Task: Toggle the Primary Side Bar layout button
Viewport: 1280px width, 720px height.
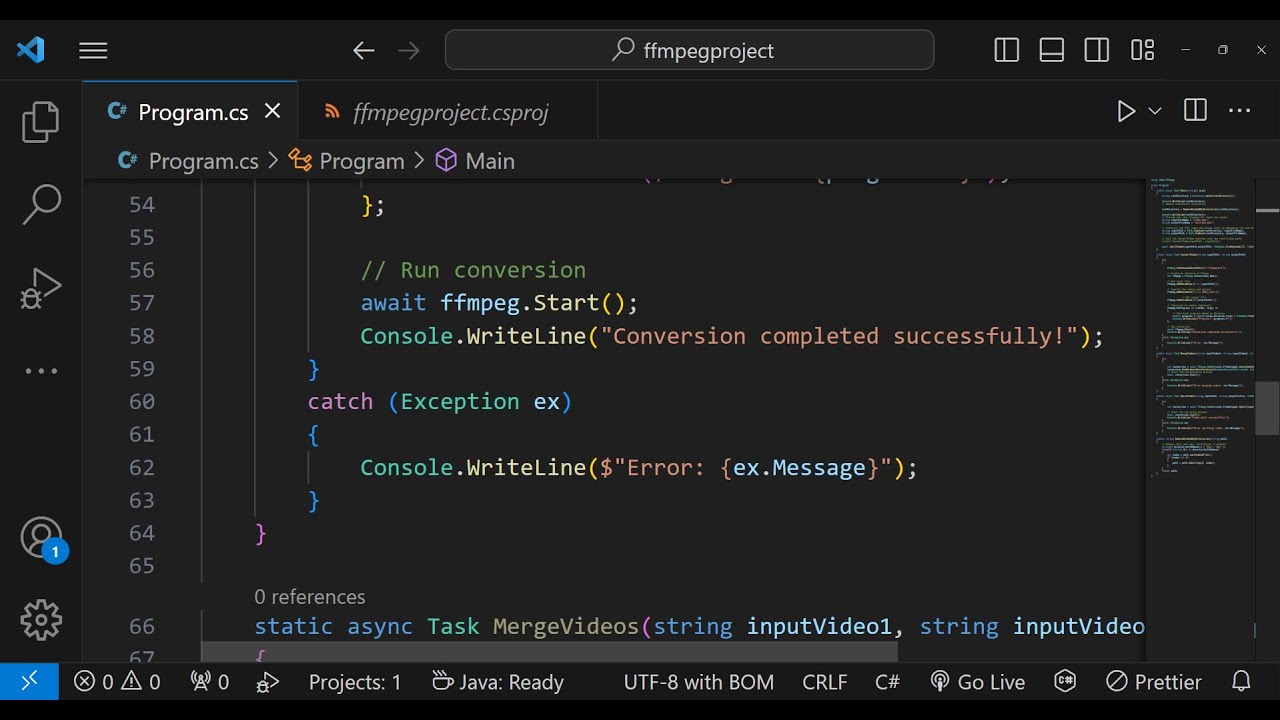Action: point(1007,50)
